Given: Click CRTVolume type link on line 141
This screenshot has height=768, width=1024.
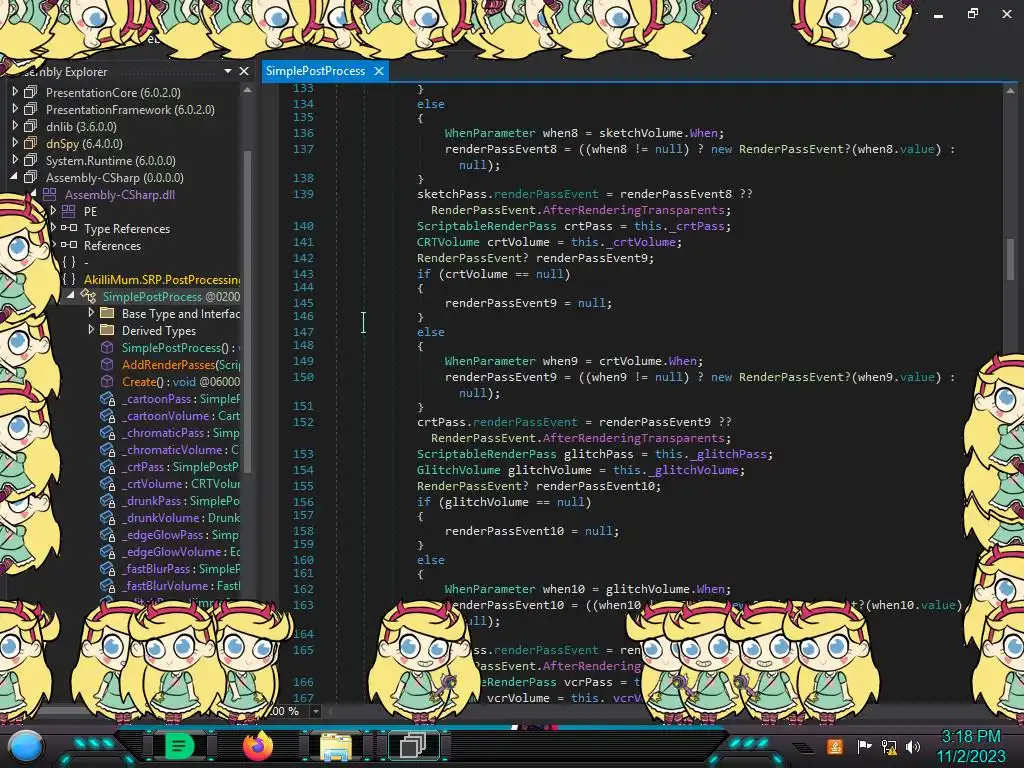Looking at the screenshot, I should [x=448, y=242].
